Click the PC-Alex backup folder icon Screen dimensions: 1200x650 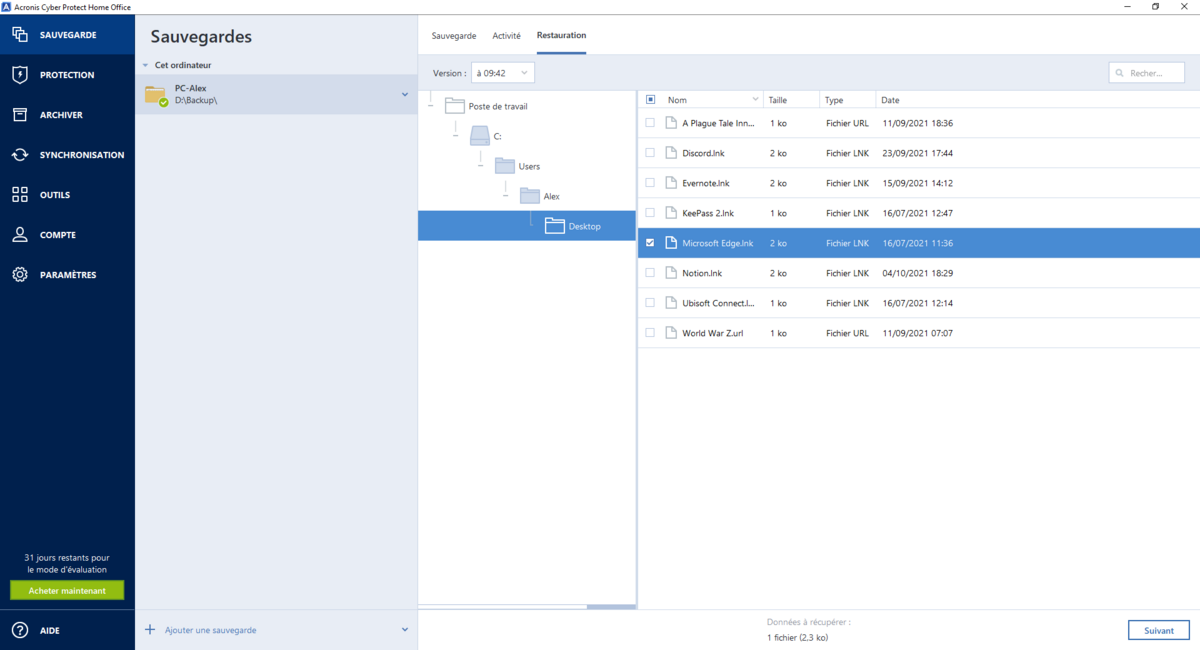[x=156, y=95]
